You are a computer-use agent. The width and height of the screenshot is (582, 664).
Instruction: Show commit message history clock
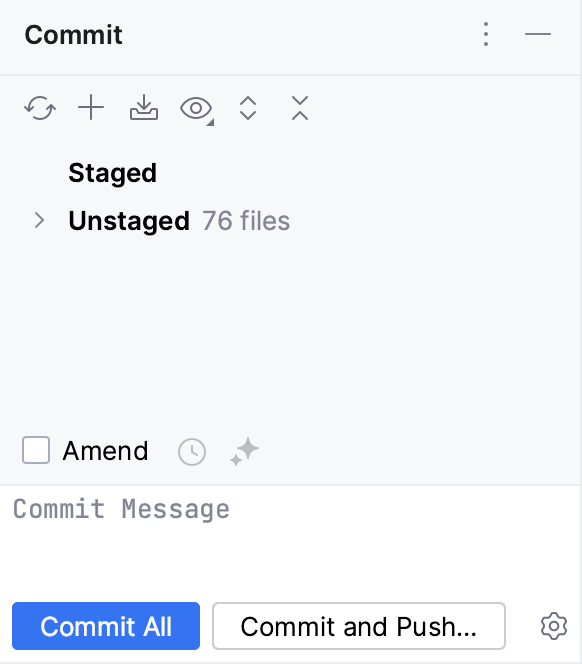coord(192,452)
